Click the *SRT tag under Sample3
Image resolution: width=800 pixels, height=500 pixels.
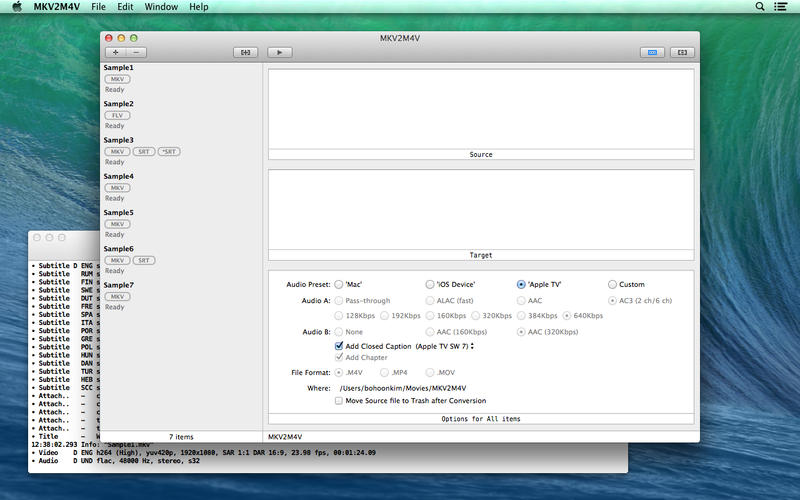(169, 152)
